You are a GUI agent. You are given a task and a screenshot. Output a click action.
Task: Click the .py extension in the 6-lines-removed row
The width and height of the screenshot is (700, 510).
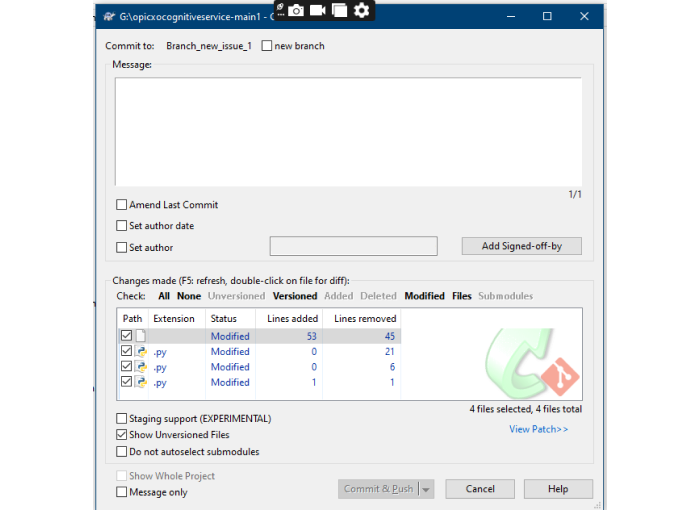click(x=160, y=368)
